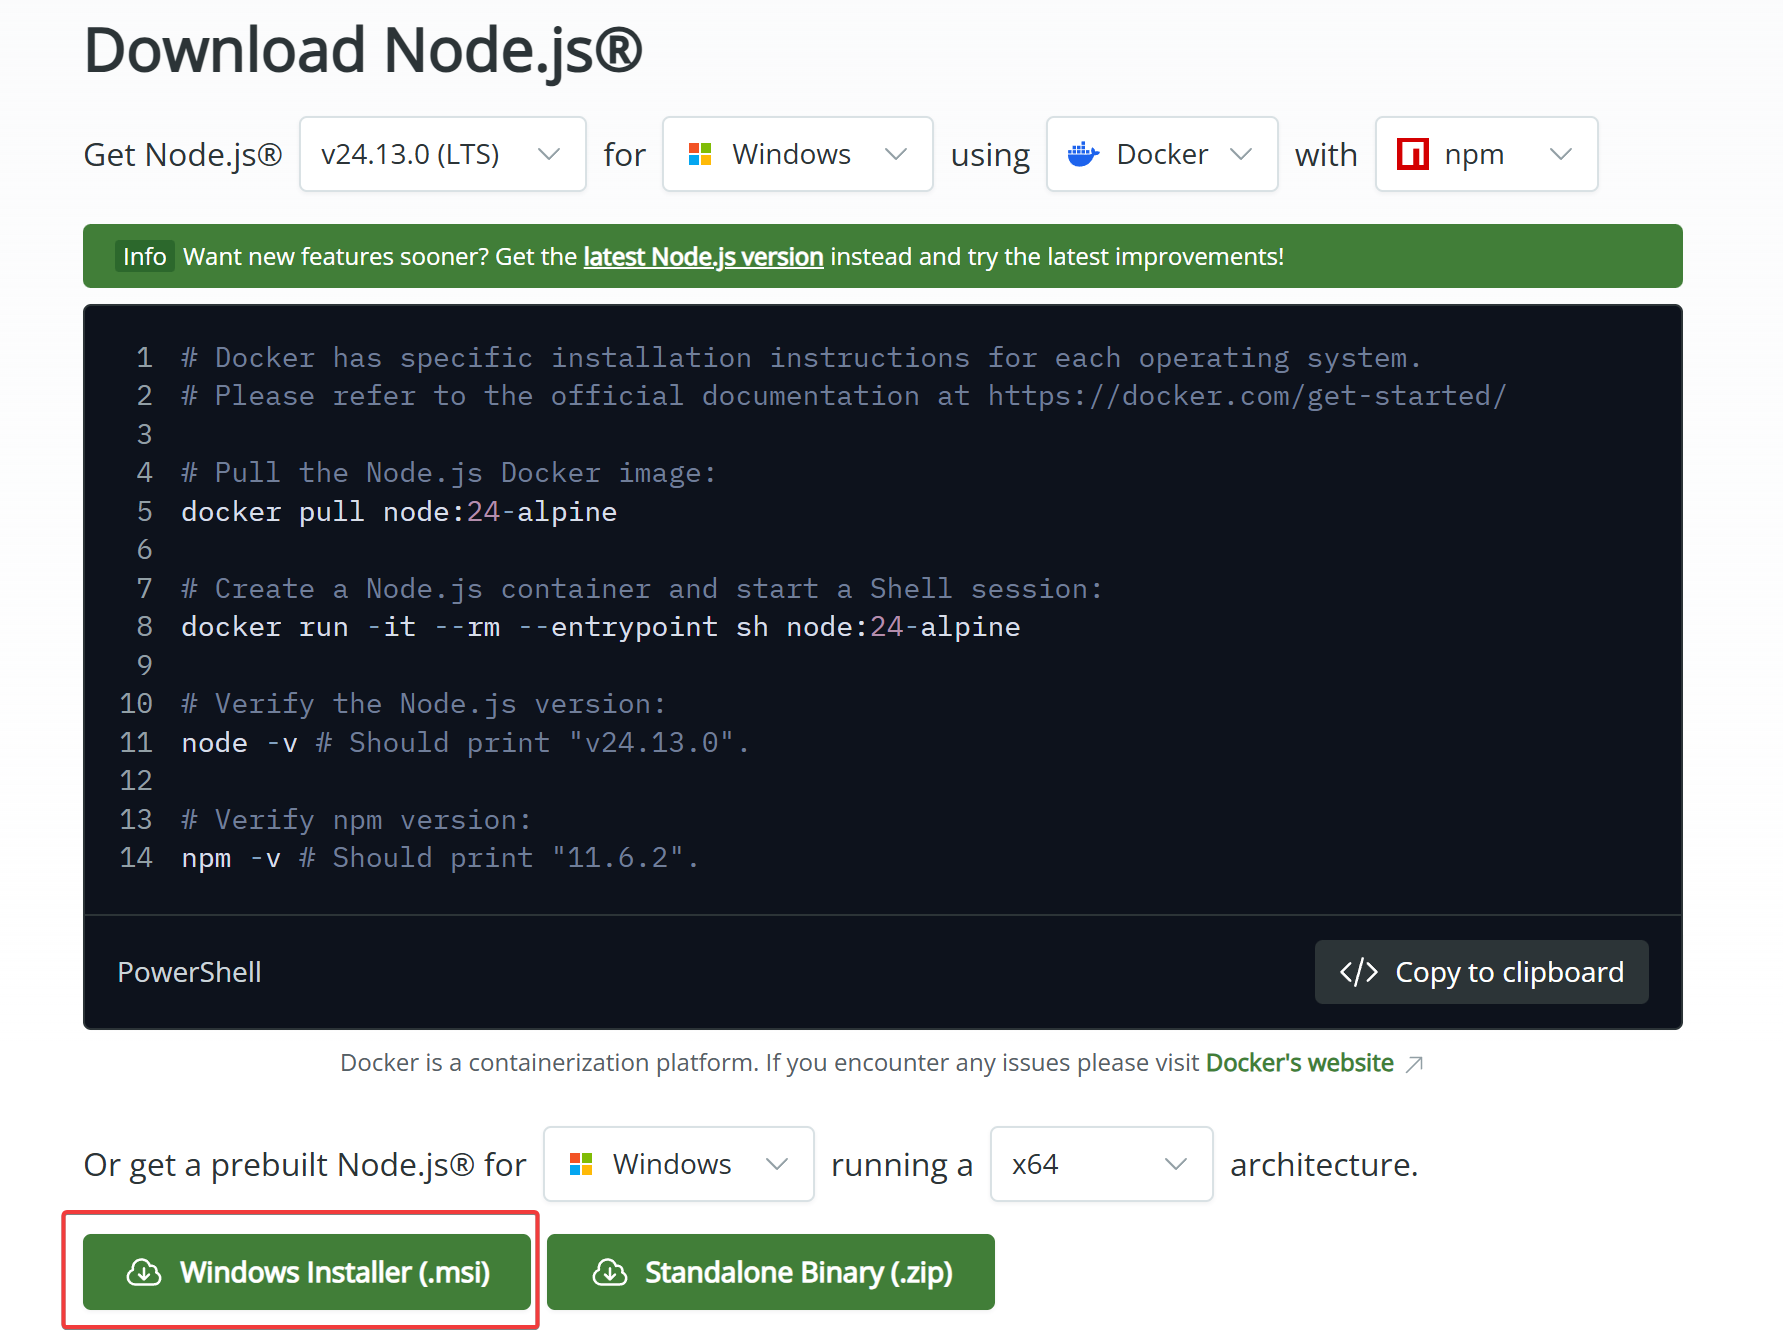Open the npm package manager dropdown
The width and height of the screenshot is (1783, 1339).
(x=1486, y=154)
